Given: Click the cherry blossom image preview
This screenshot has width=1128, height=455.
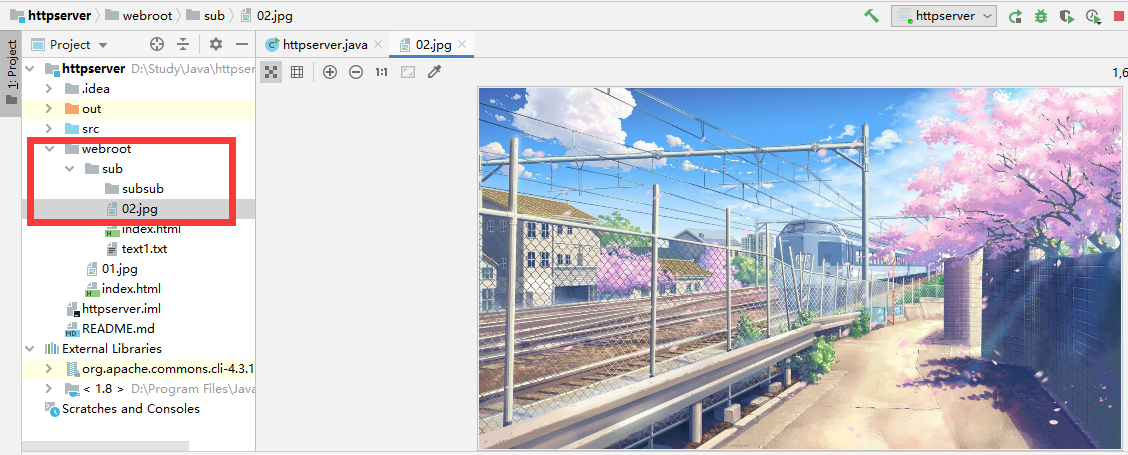Looking at the screenshot, I should point(802,268).
